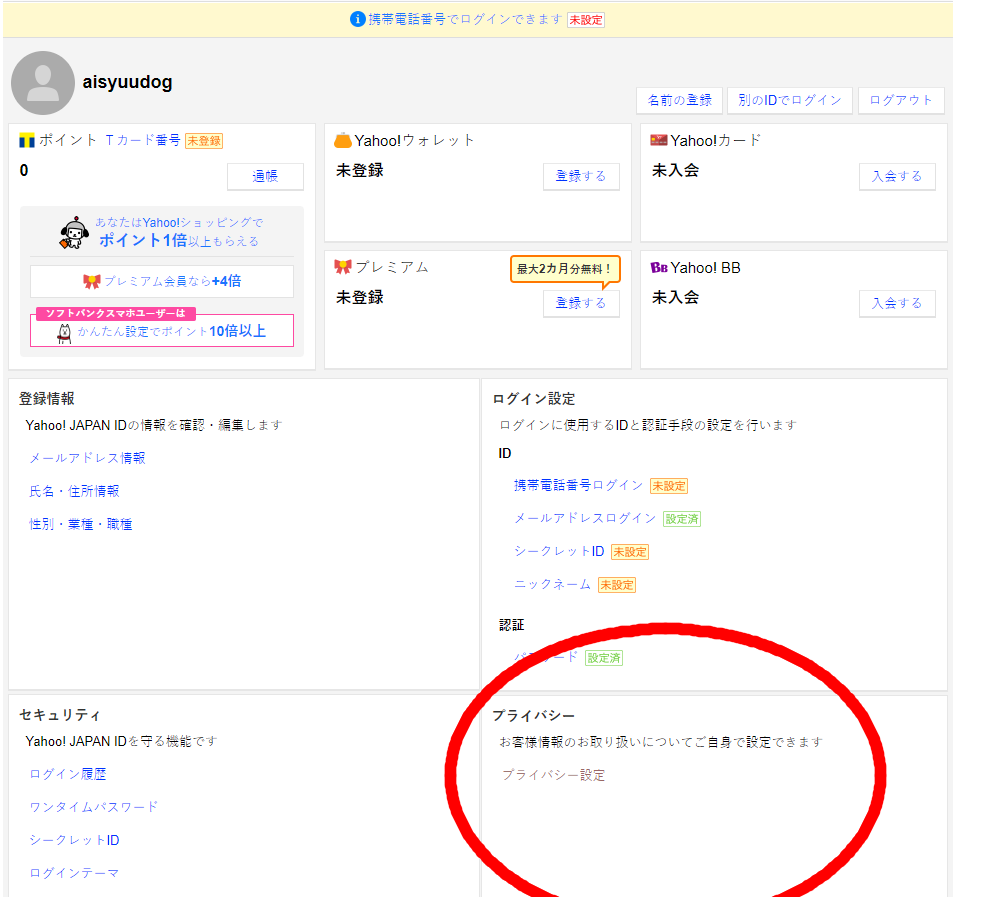Viewport: 992px width, 897px height.
Task: Click the T-point flag icon
Action: coord(27,140)
